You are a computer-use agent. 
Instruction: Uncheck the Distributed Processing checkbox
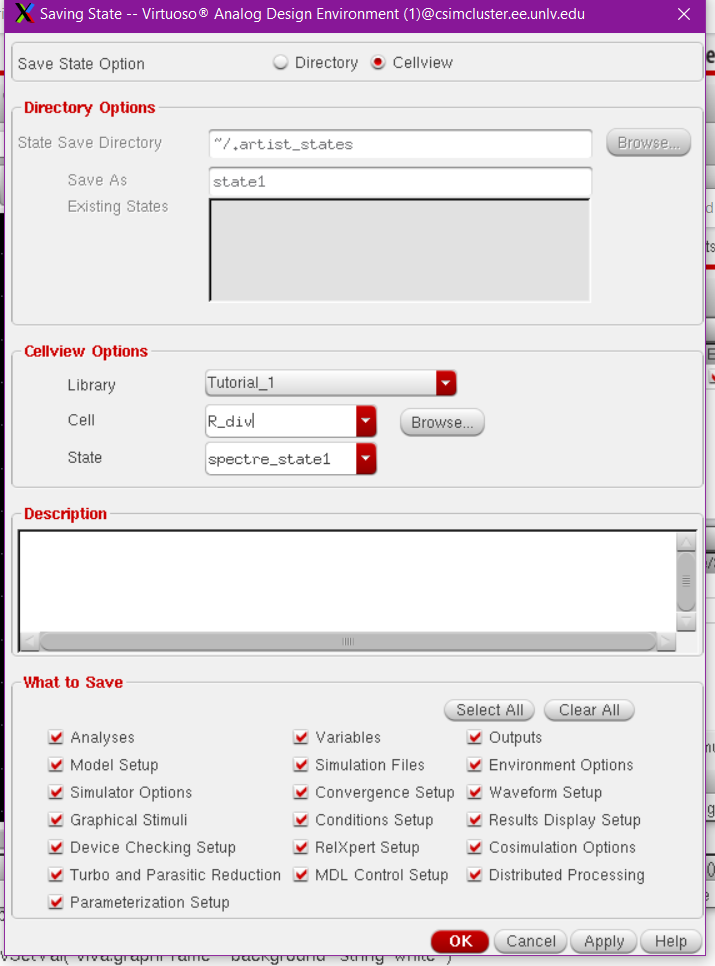coord(475,875)
